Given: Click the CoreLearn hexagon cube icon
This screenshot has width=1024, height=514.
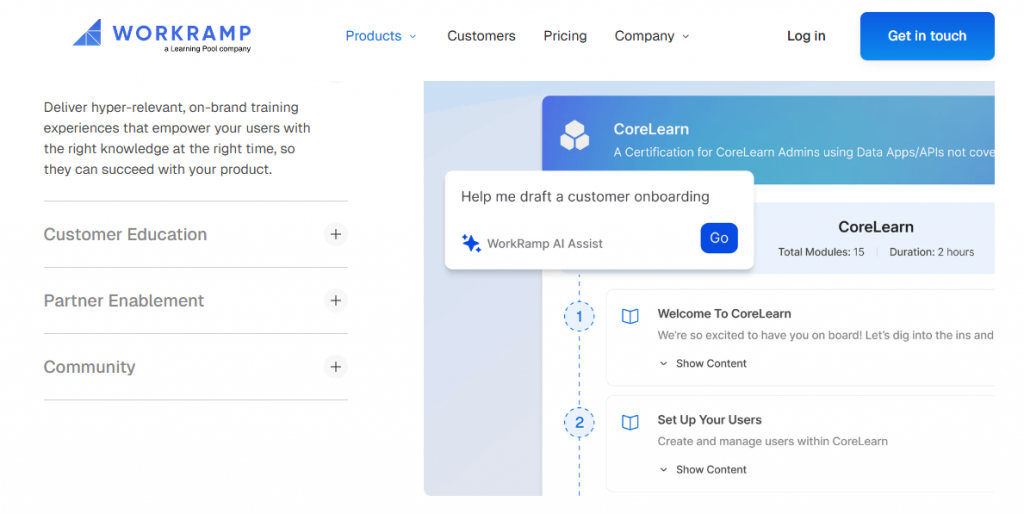Looking at the screenshot, I should click(575, 135).
